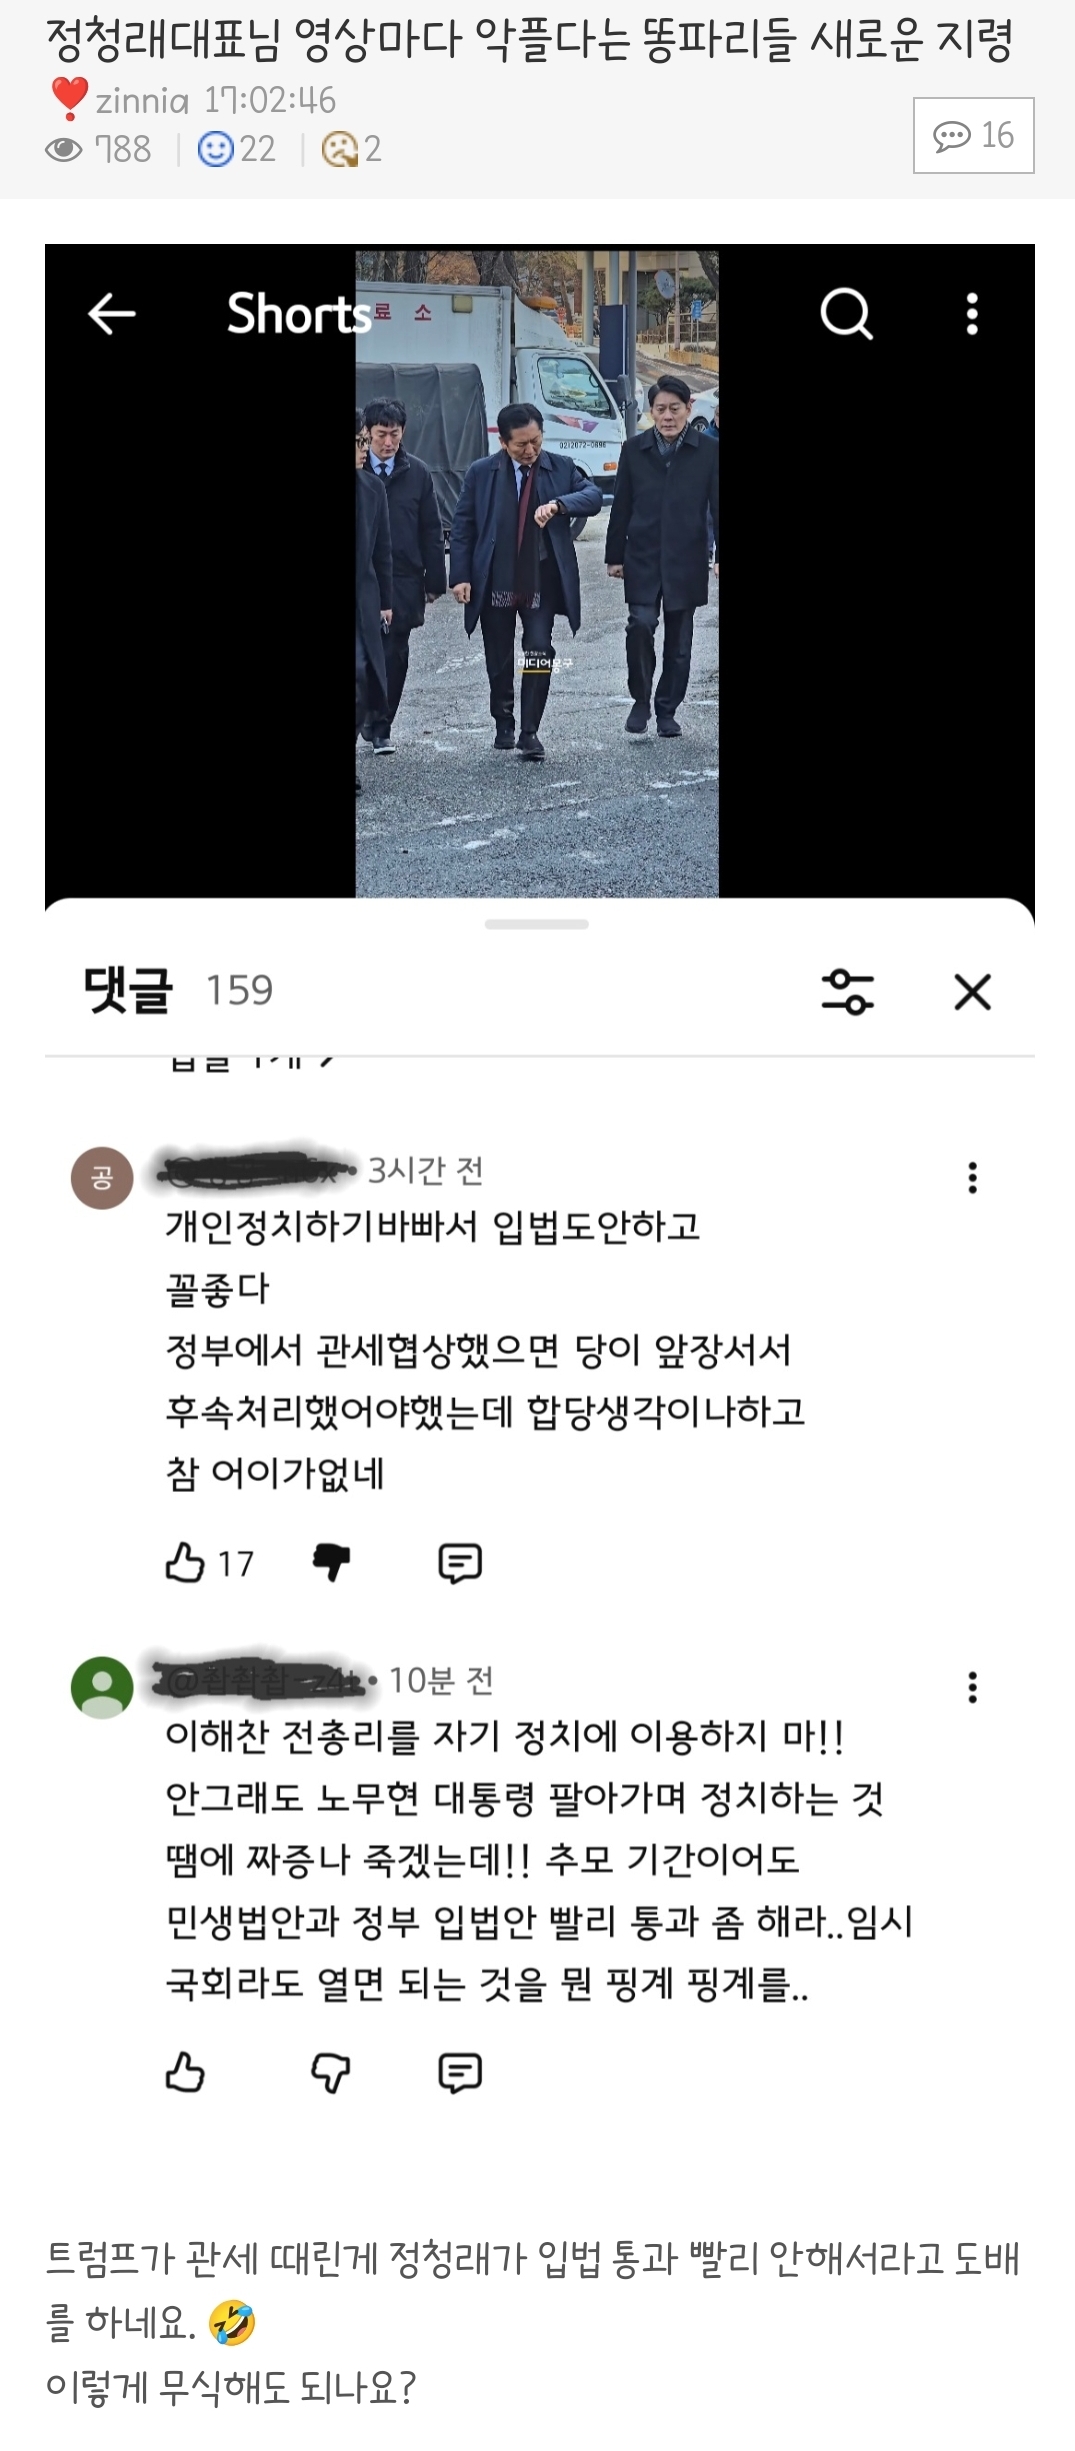This screenshot has width=1075, height=2451.
Task: Click the comments sheet drag handle
Action: tap(537, 924)
